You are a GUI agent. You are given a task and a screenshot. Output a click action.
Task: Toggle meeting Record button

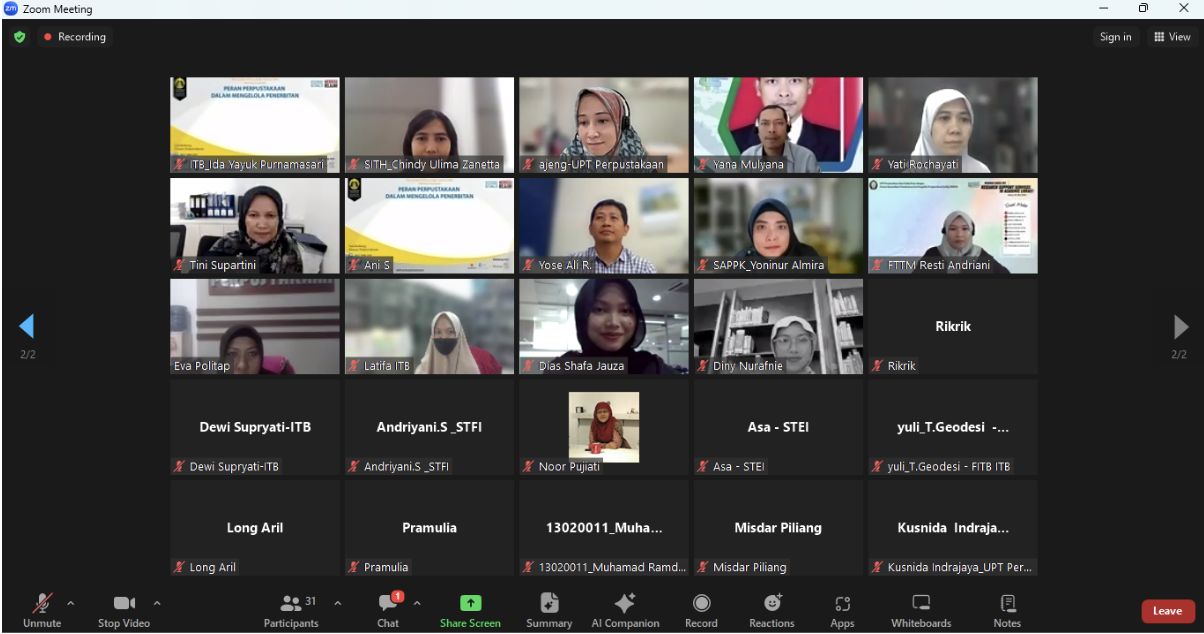click(x=701, y=610)
